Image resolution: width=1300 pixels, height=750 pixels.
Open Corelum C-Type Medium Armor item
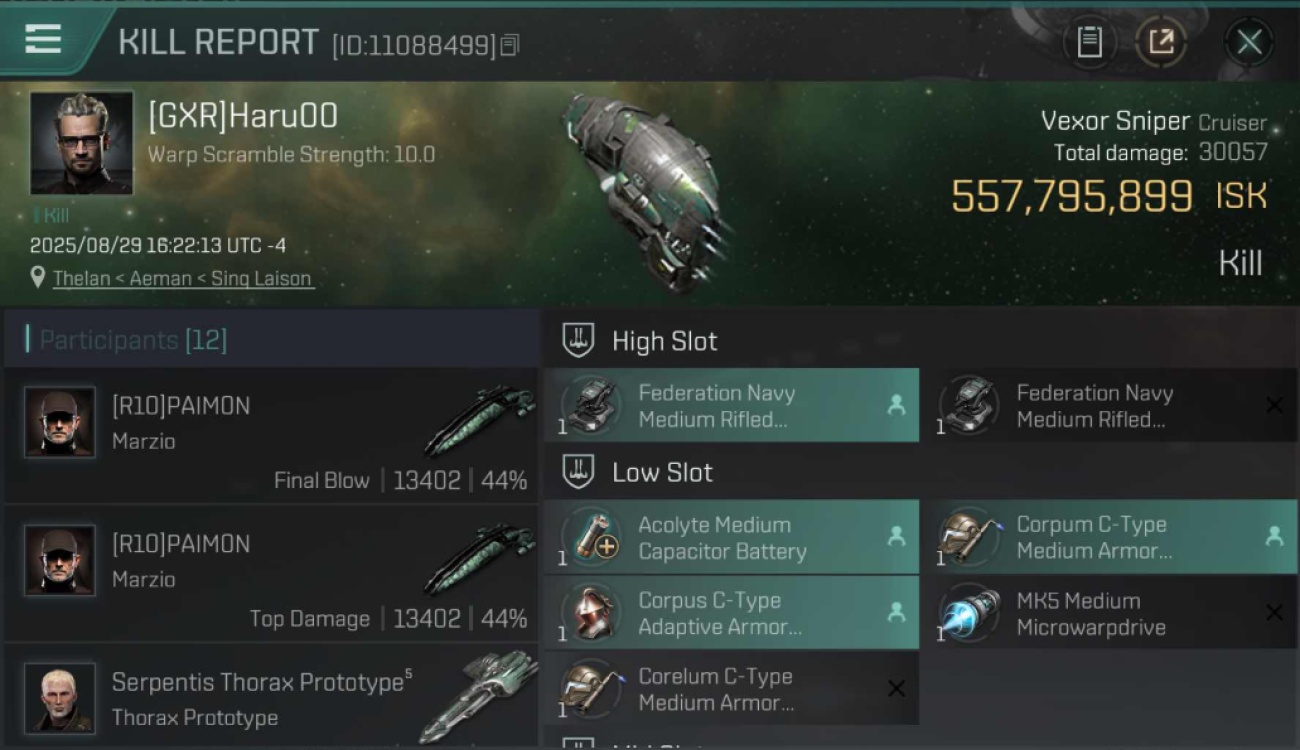(x=731, y=689)
